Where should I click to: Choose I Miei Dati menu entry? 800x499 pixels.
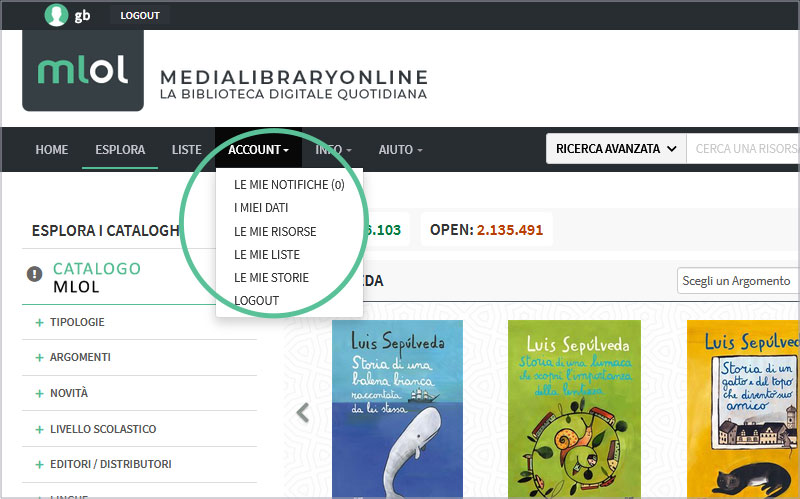pos(261,208)
